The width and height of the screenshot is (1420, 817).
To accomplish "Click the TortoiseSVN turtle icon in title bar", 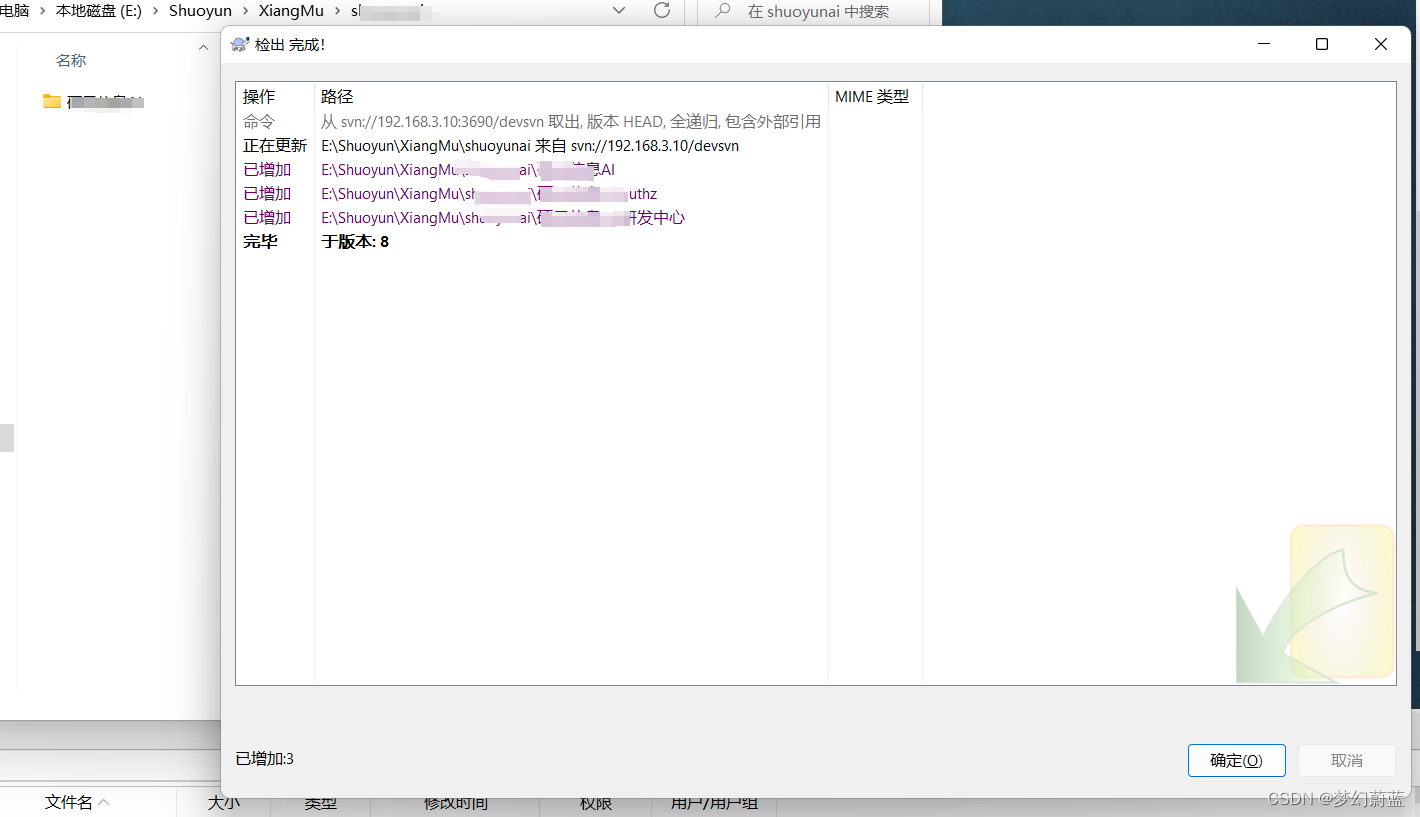I will (x=239, y=44).
